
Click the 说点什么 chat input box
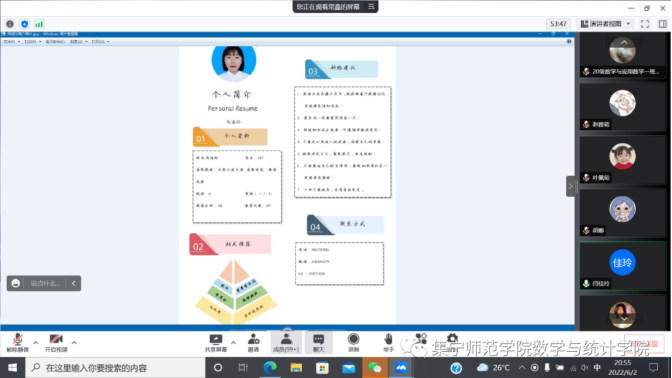point(45,283)
